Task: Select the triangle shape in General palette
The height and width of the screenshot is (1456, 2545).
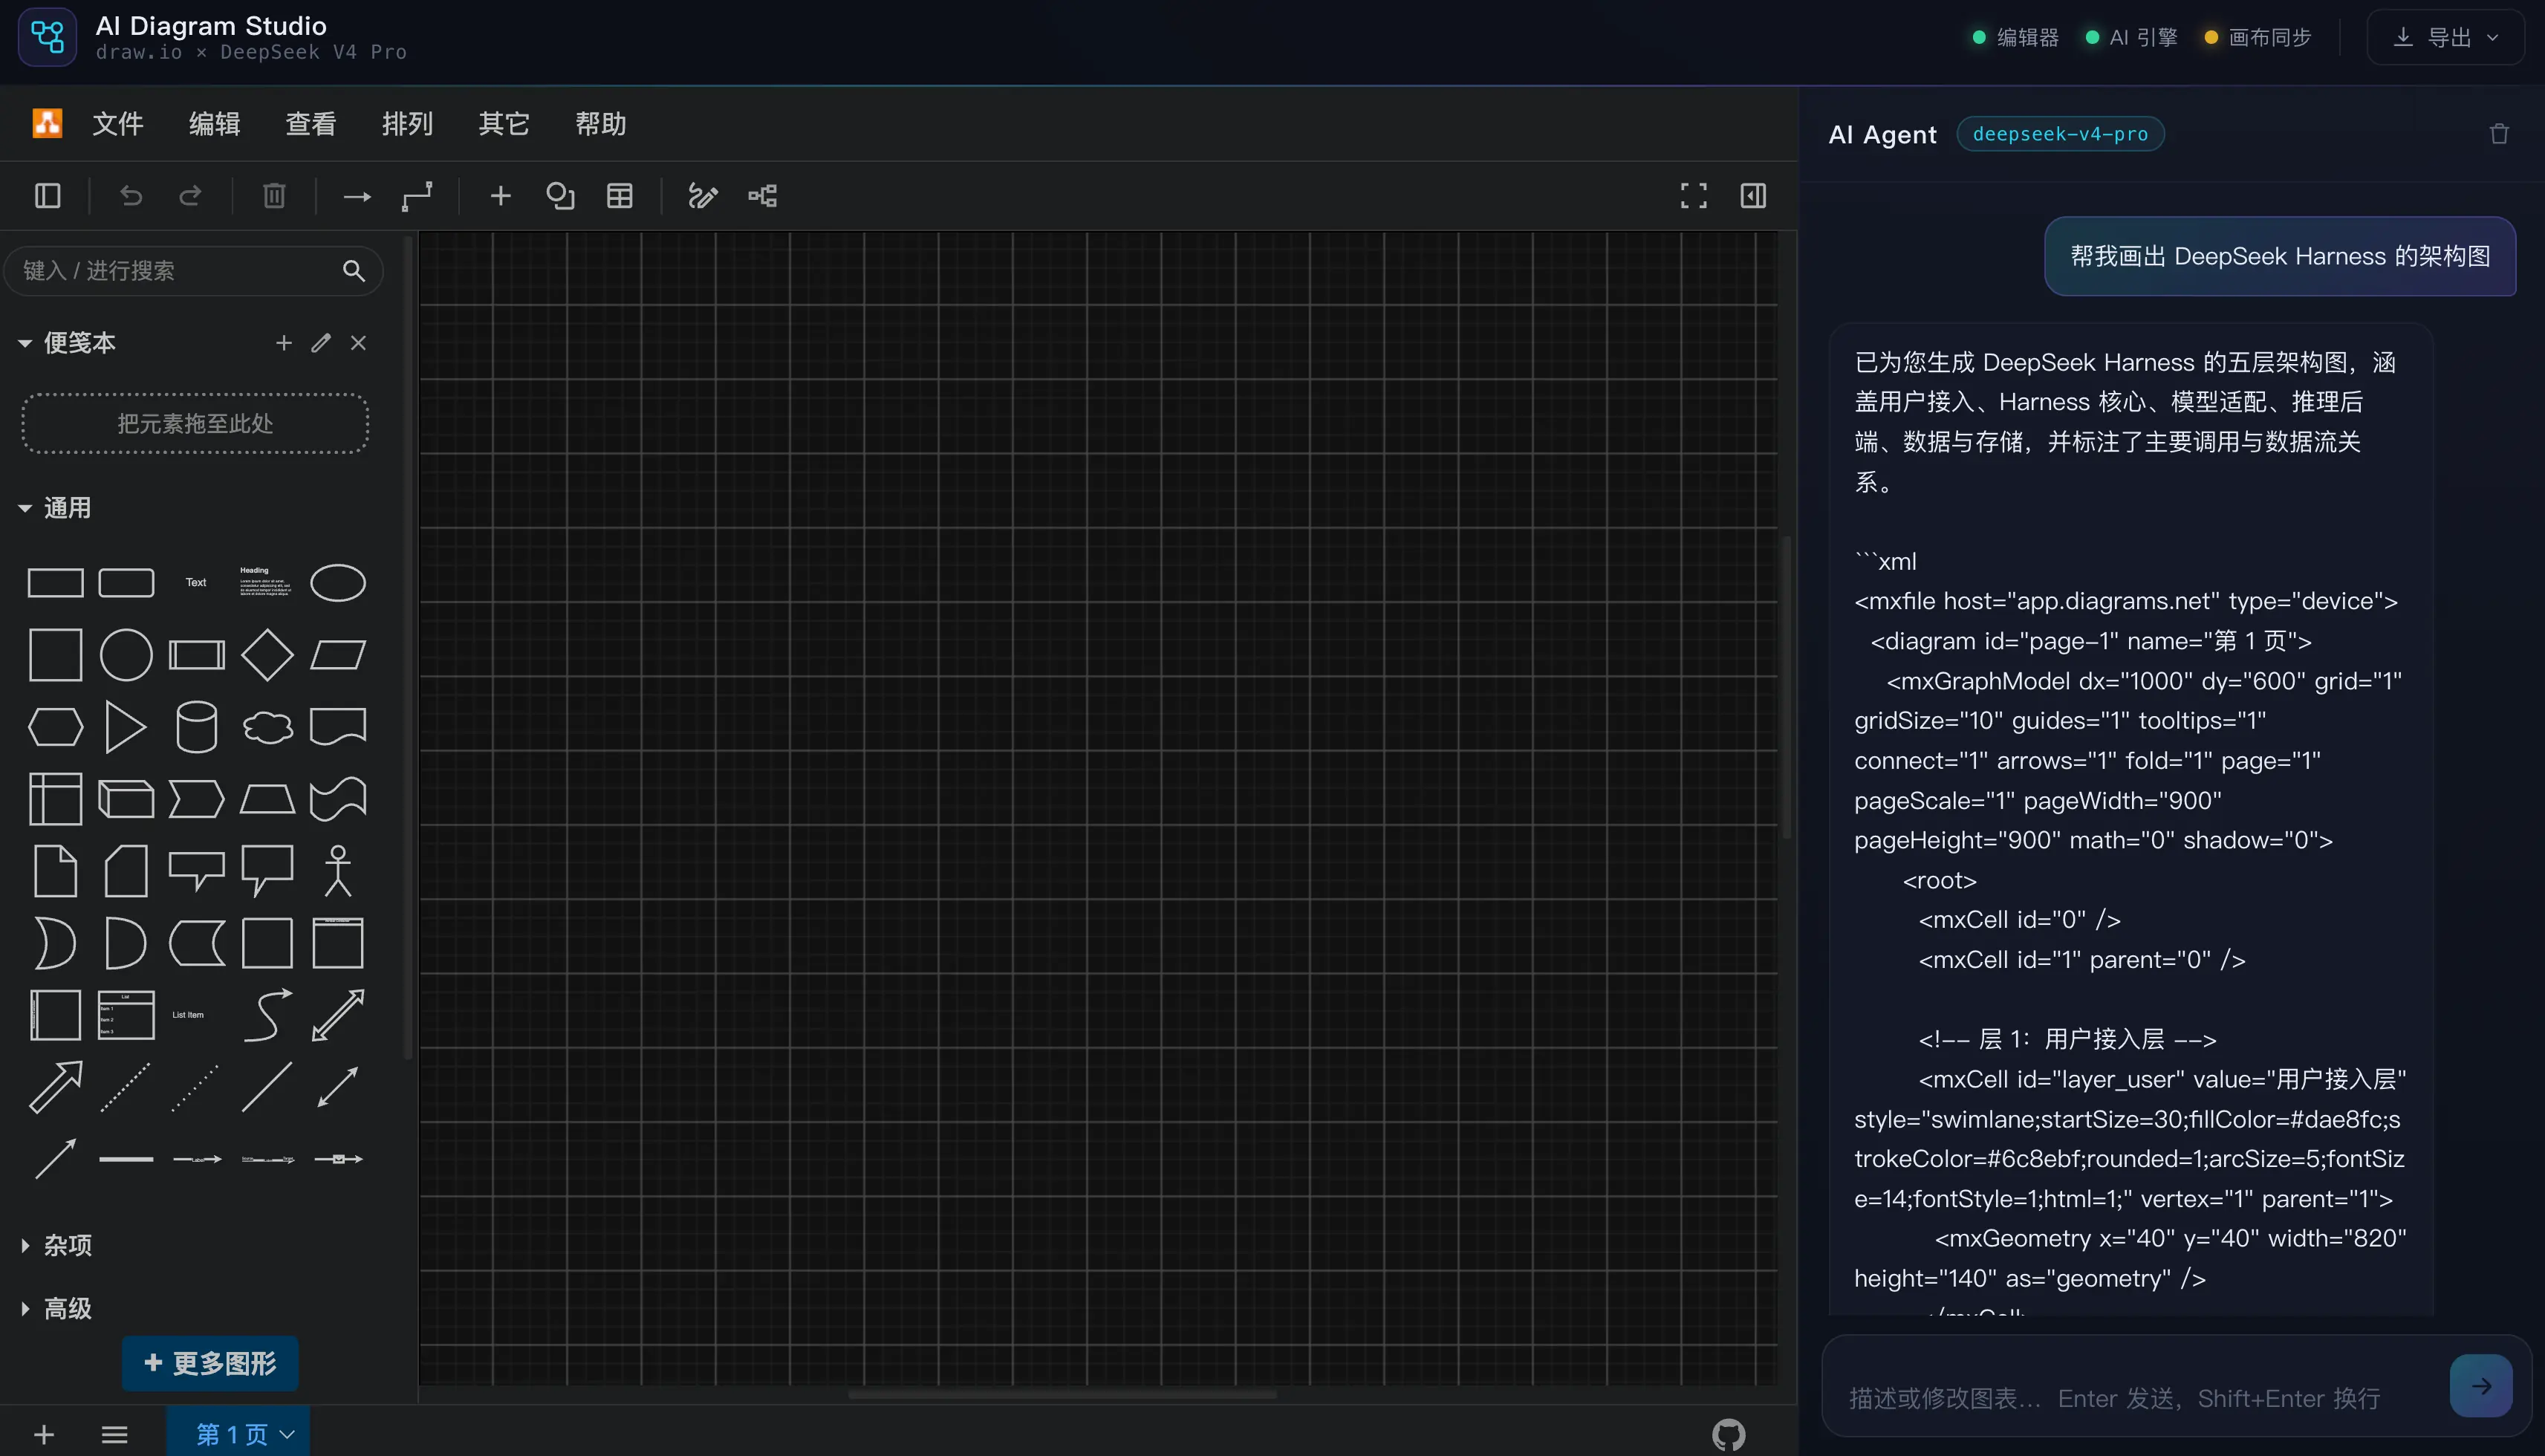Action: point(125,727)
